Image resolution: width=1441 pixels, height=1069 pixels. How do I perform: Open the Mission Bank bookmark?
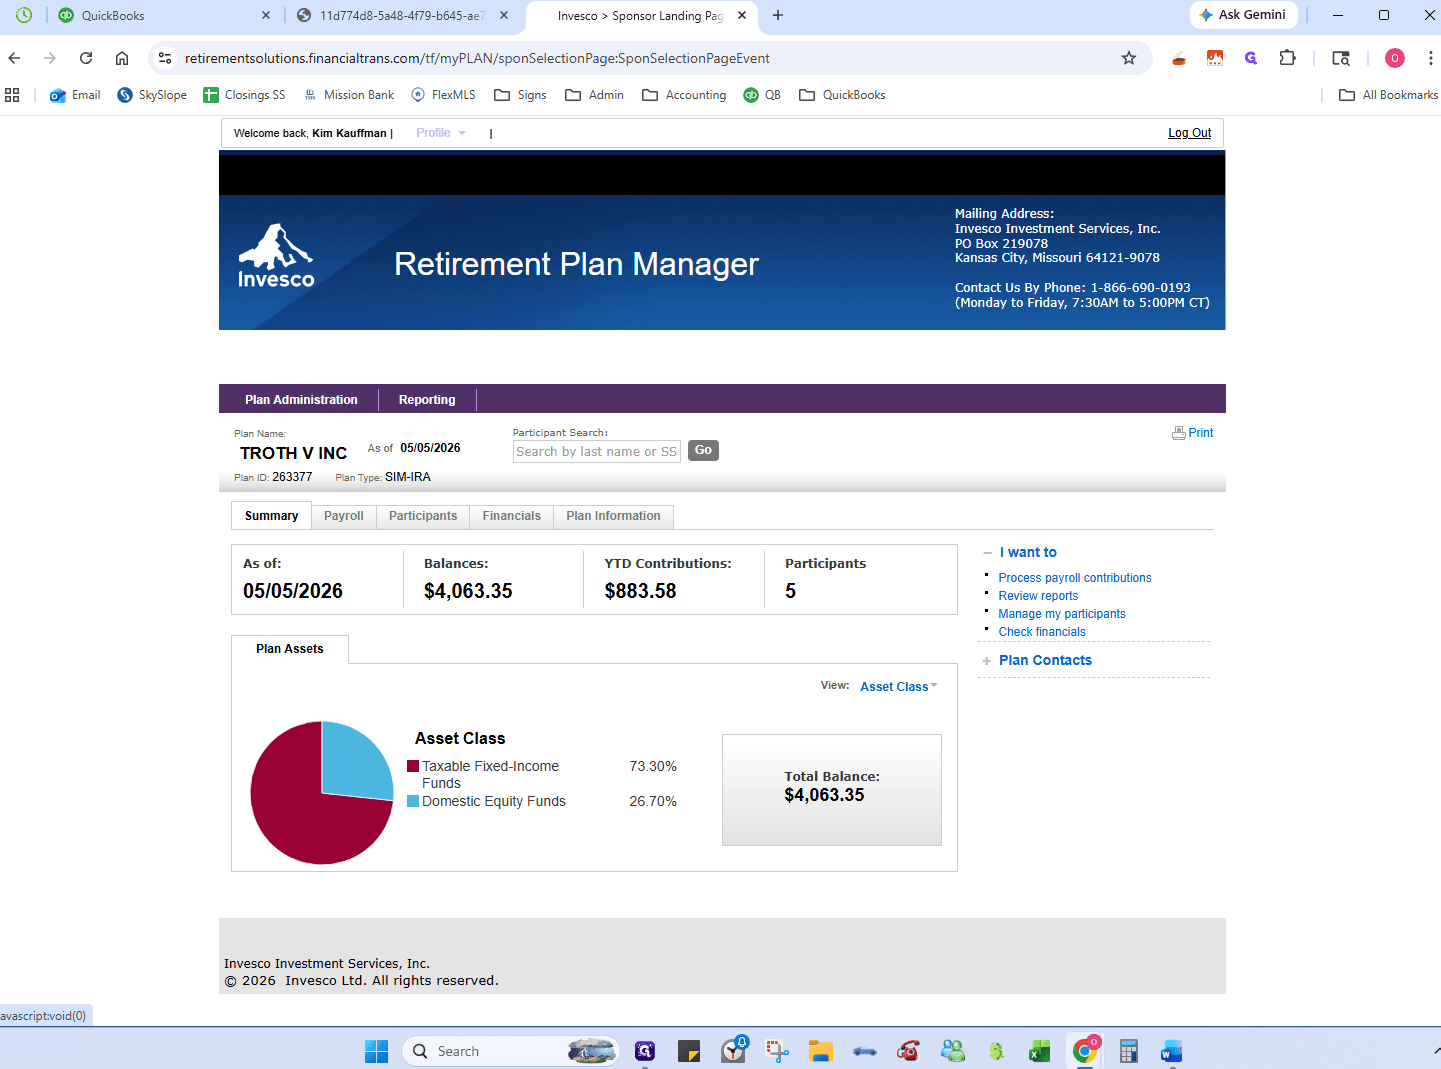pos(349,95)
